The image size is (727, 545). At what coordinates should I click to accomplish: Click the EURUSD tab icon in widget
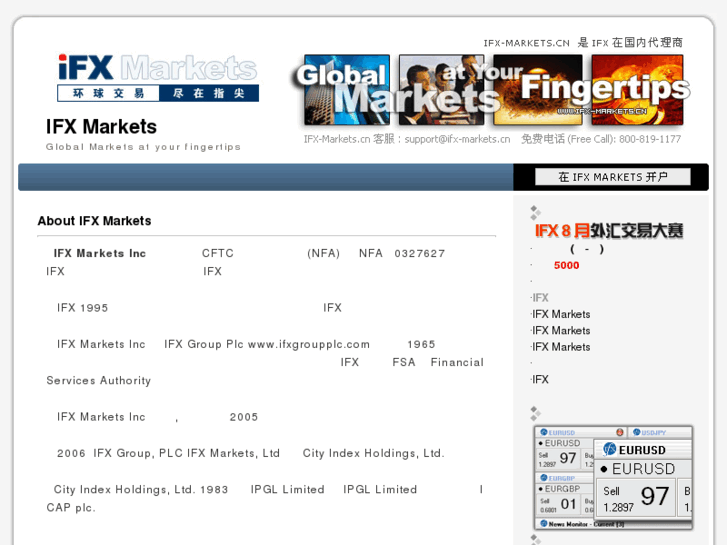[544, 432]
